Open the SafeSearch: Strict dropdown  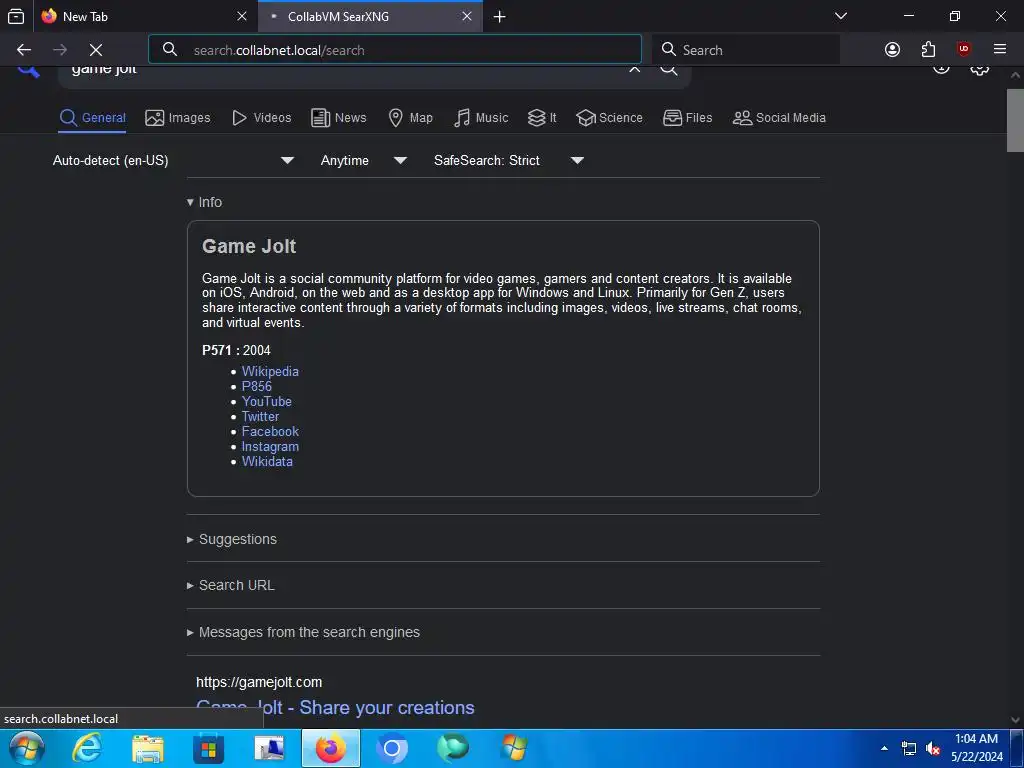pyautogui.click(x=508, y=160)
